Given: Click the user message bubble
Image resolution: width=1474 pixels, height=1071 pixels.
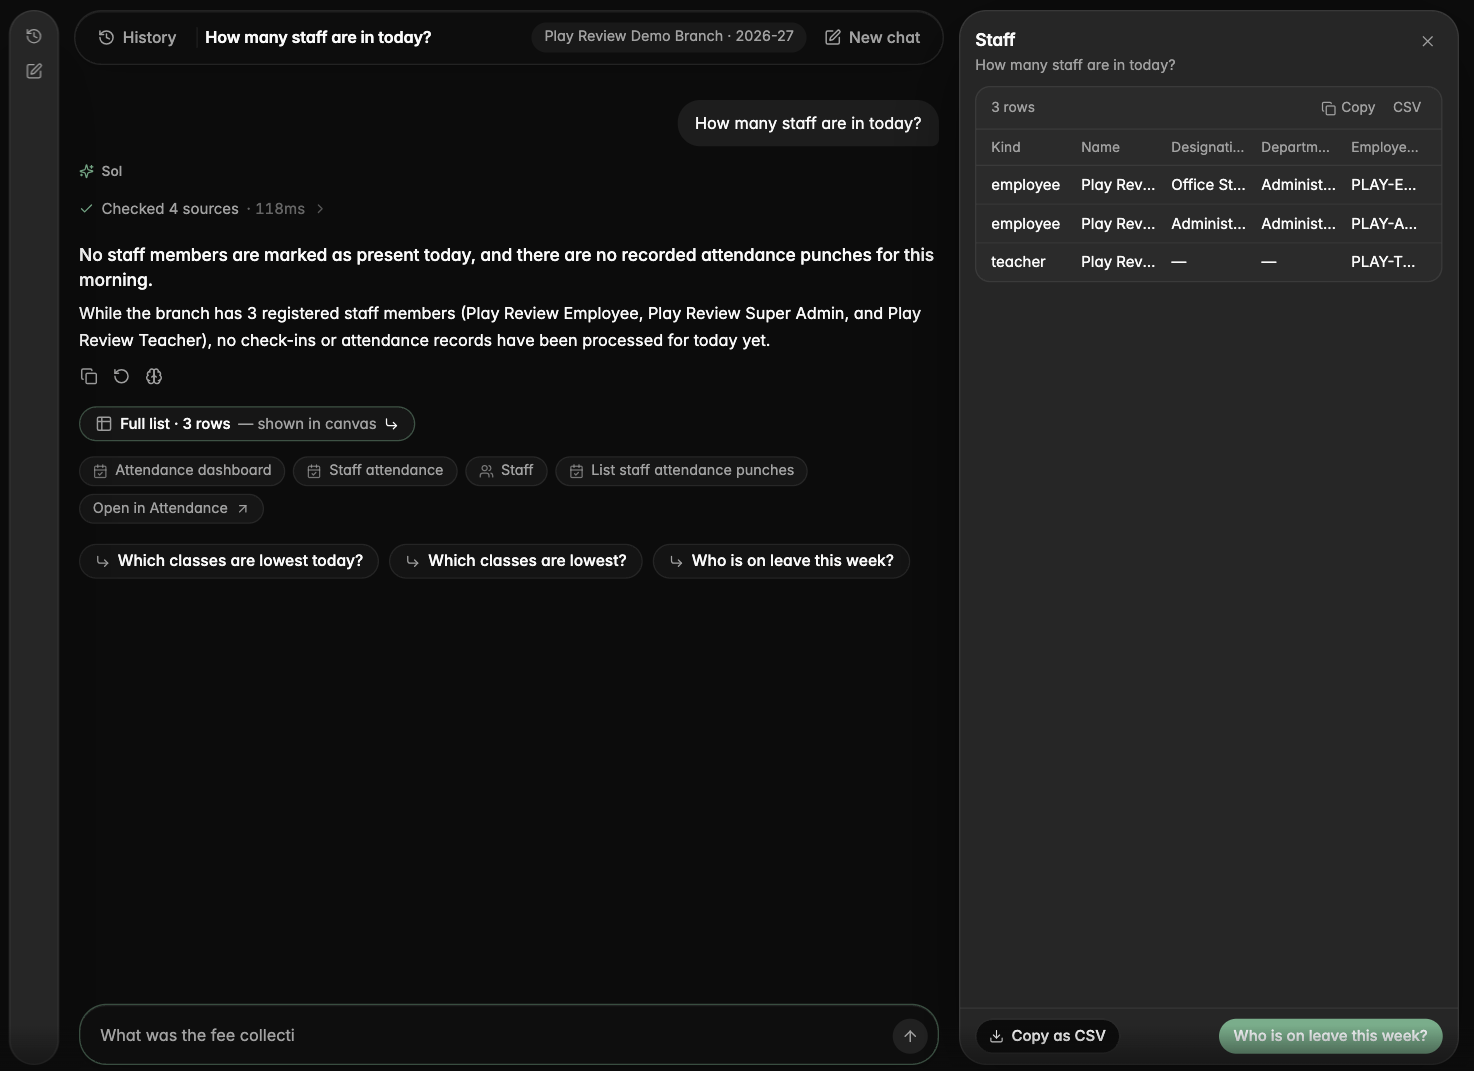Looking at the screenshot, I should pyautogui.click(x=808, y=124).
